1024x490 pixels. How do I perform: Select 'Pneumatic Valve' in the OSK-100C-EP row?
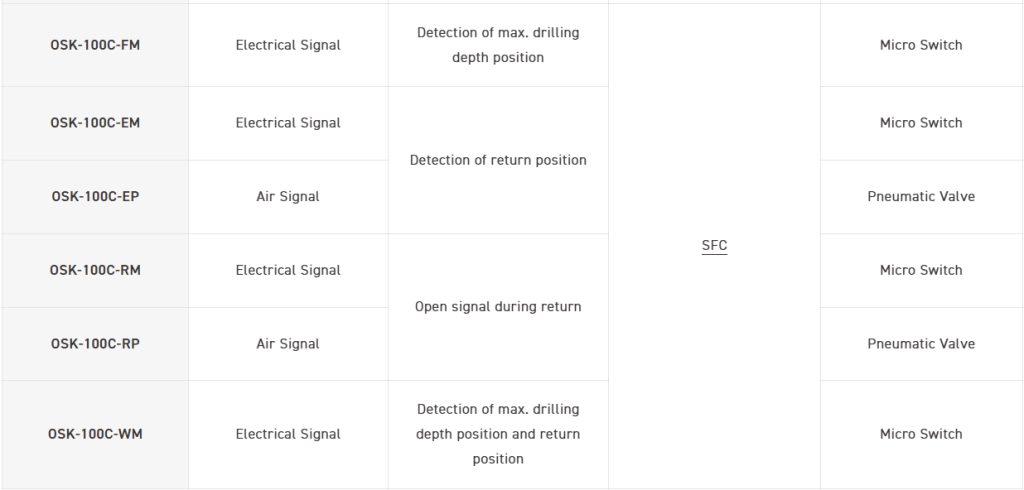pos(921,197)
